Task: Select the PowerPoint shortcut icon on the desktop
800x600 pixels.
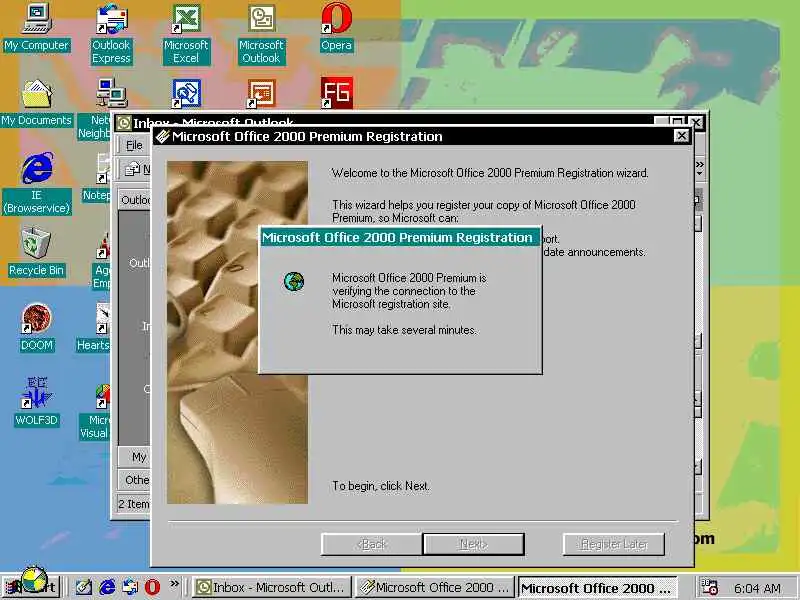Action: pos(261,93)
